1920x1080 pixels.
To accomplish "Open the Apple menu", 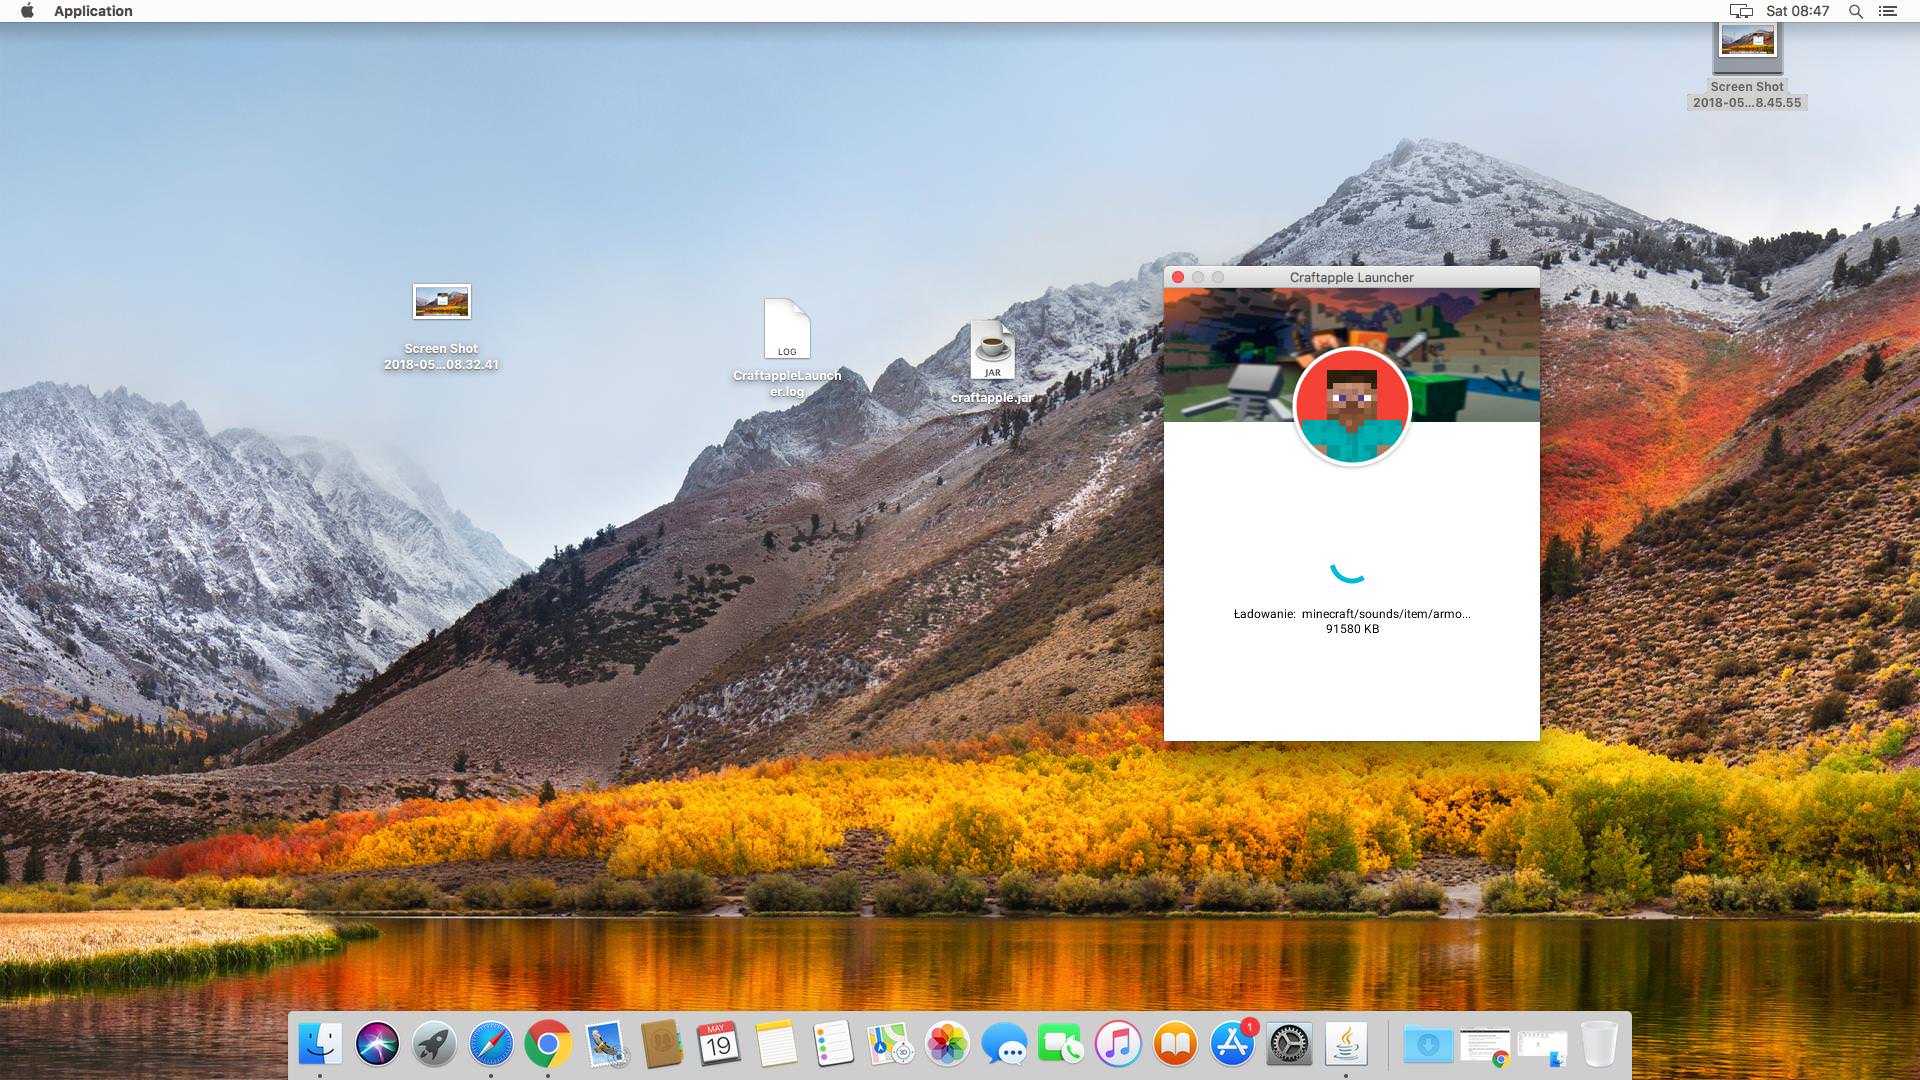I will click(27, 11).
